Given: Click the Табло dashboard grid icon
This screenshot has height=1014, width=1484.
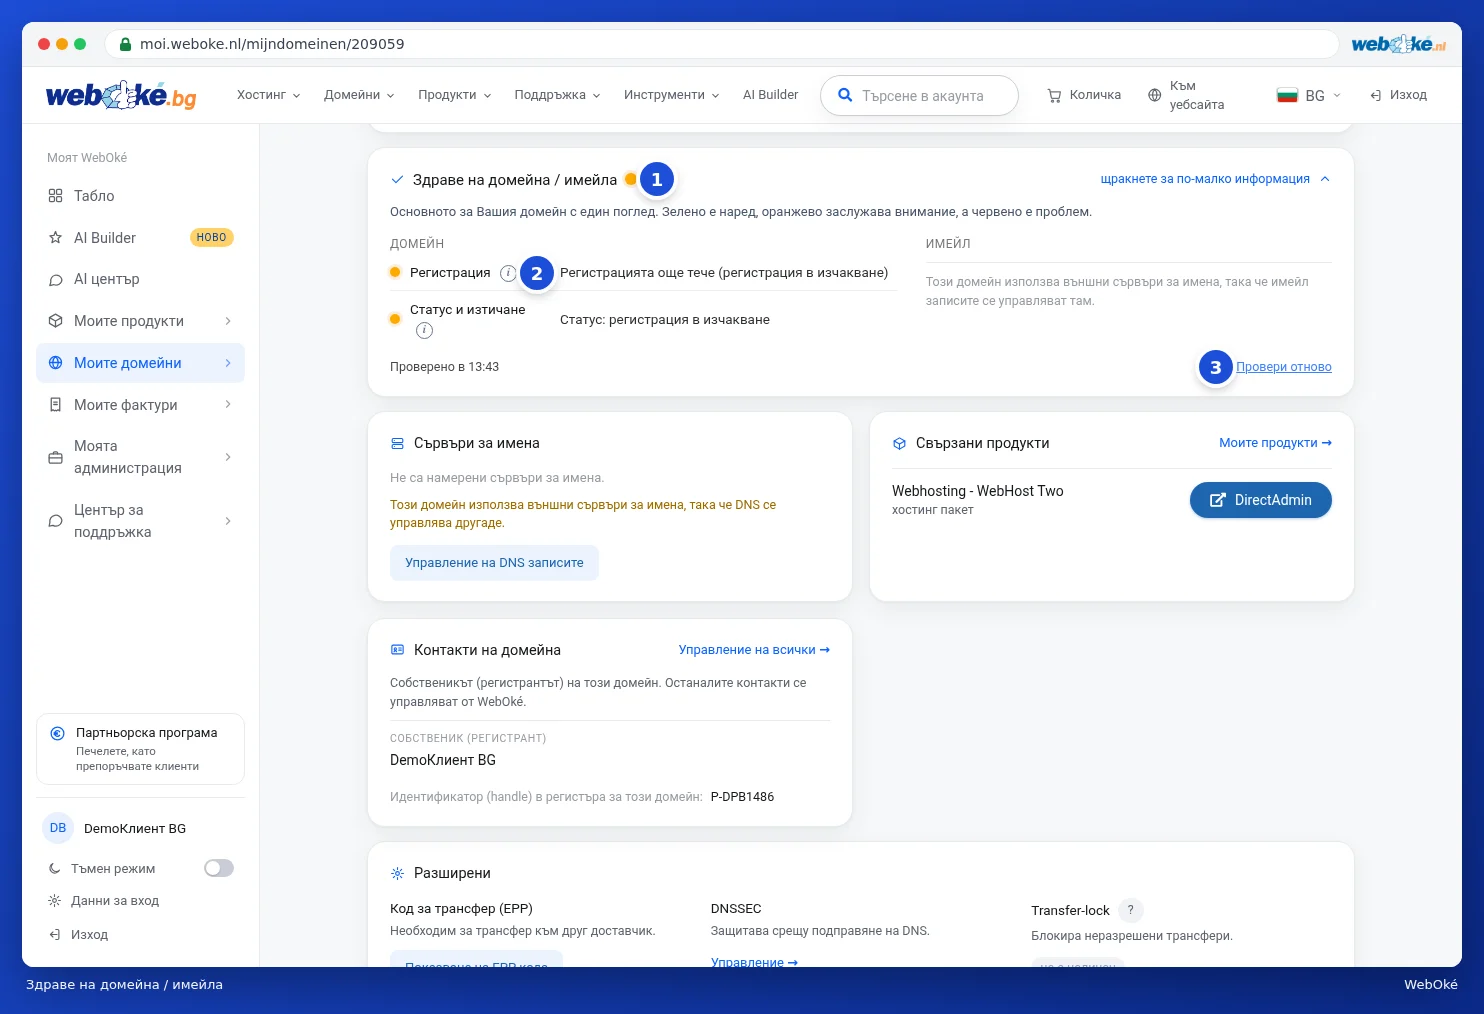Looking at the screenshot, I should point(55,196).
